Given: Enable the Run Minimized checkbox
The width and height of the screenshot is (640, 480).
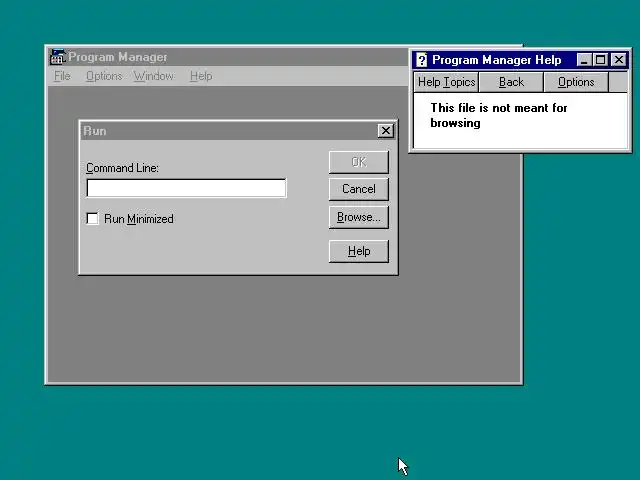Looking at the screenshot, I should (93, 219).
